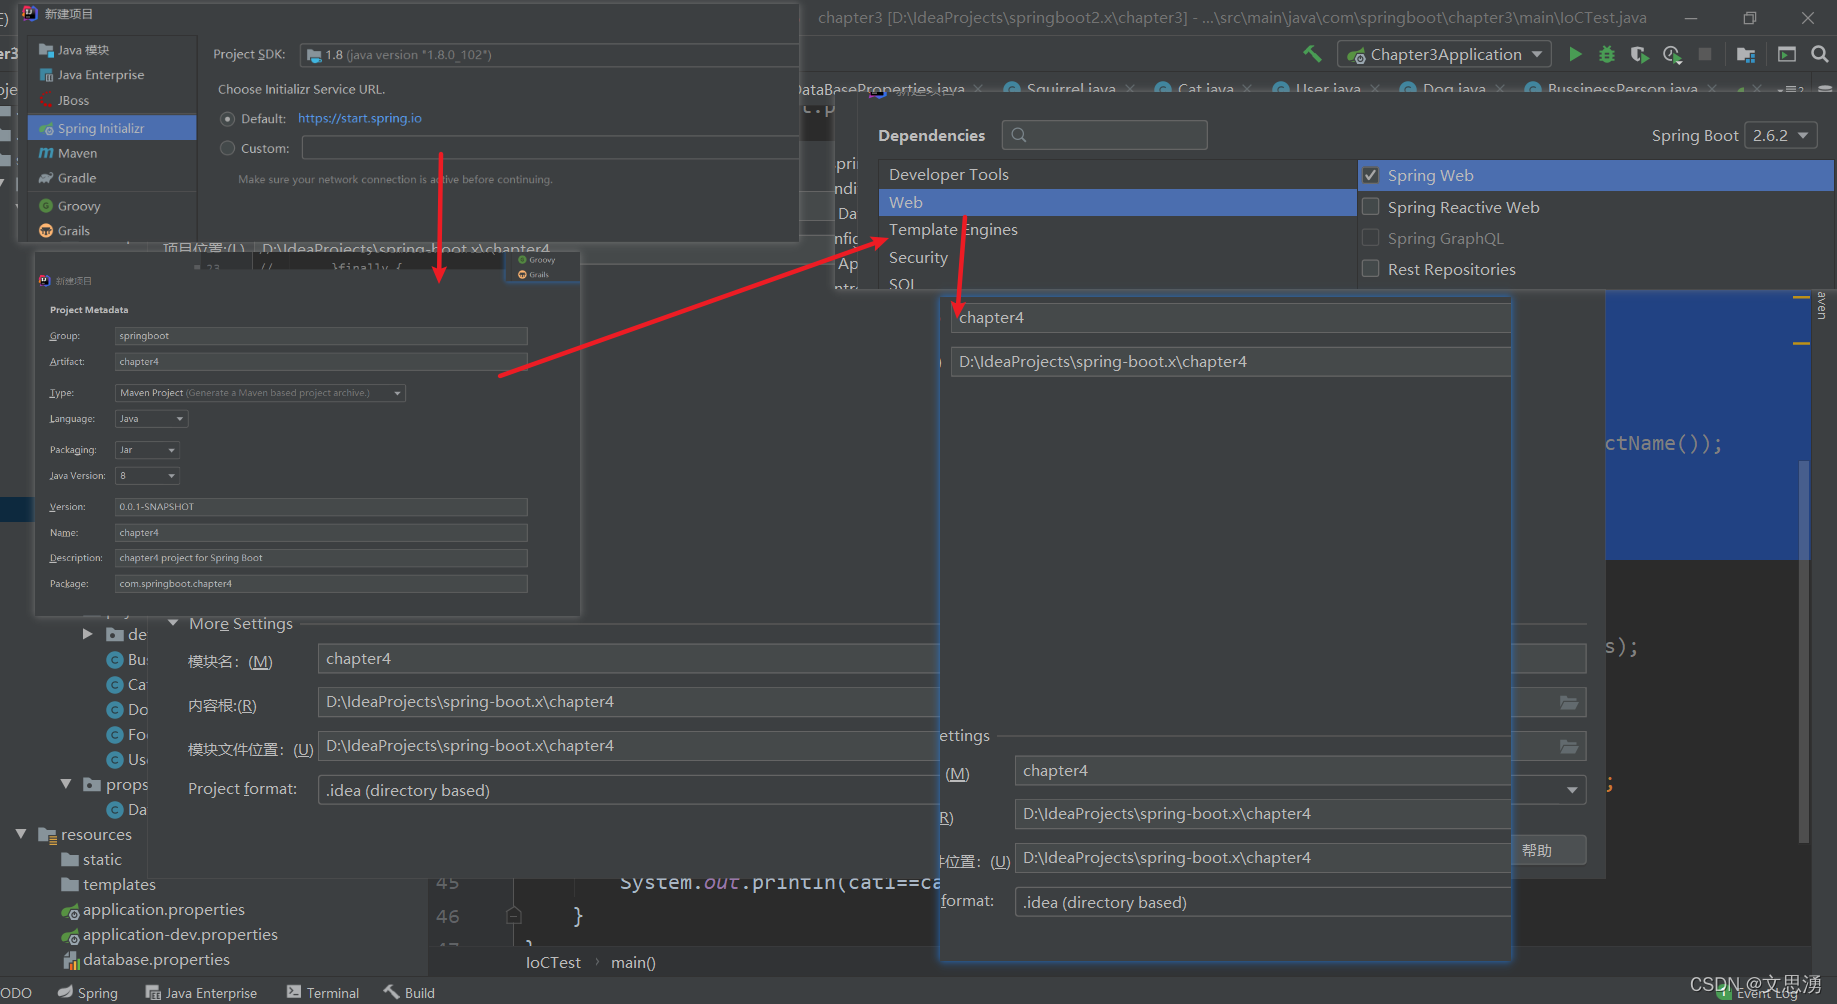Open the Spring tool window tab
Image resolution: width=1837 pixels, height=1004 pixels.
pos(88,993)
